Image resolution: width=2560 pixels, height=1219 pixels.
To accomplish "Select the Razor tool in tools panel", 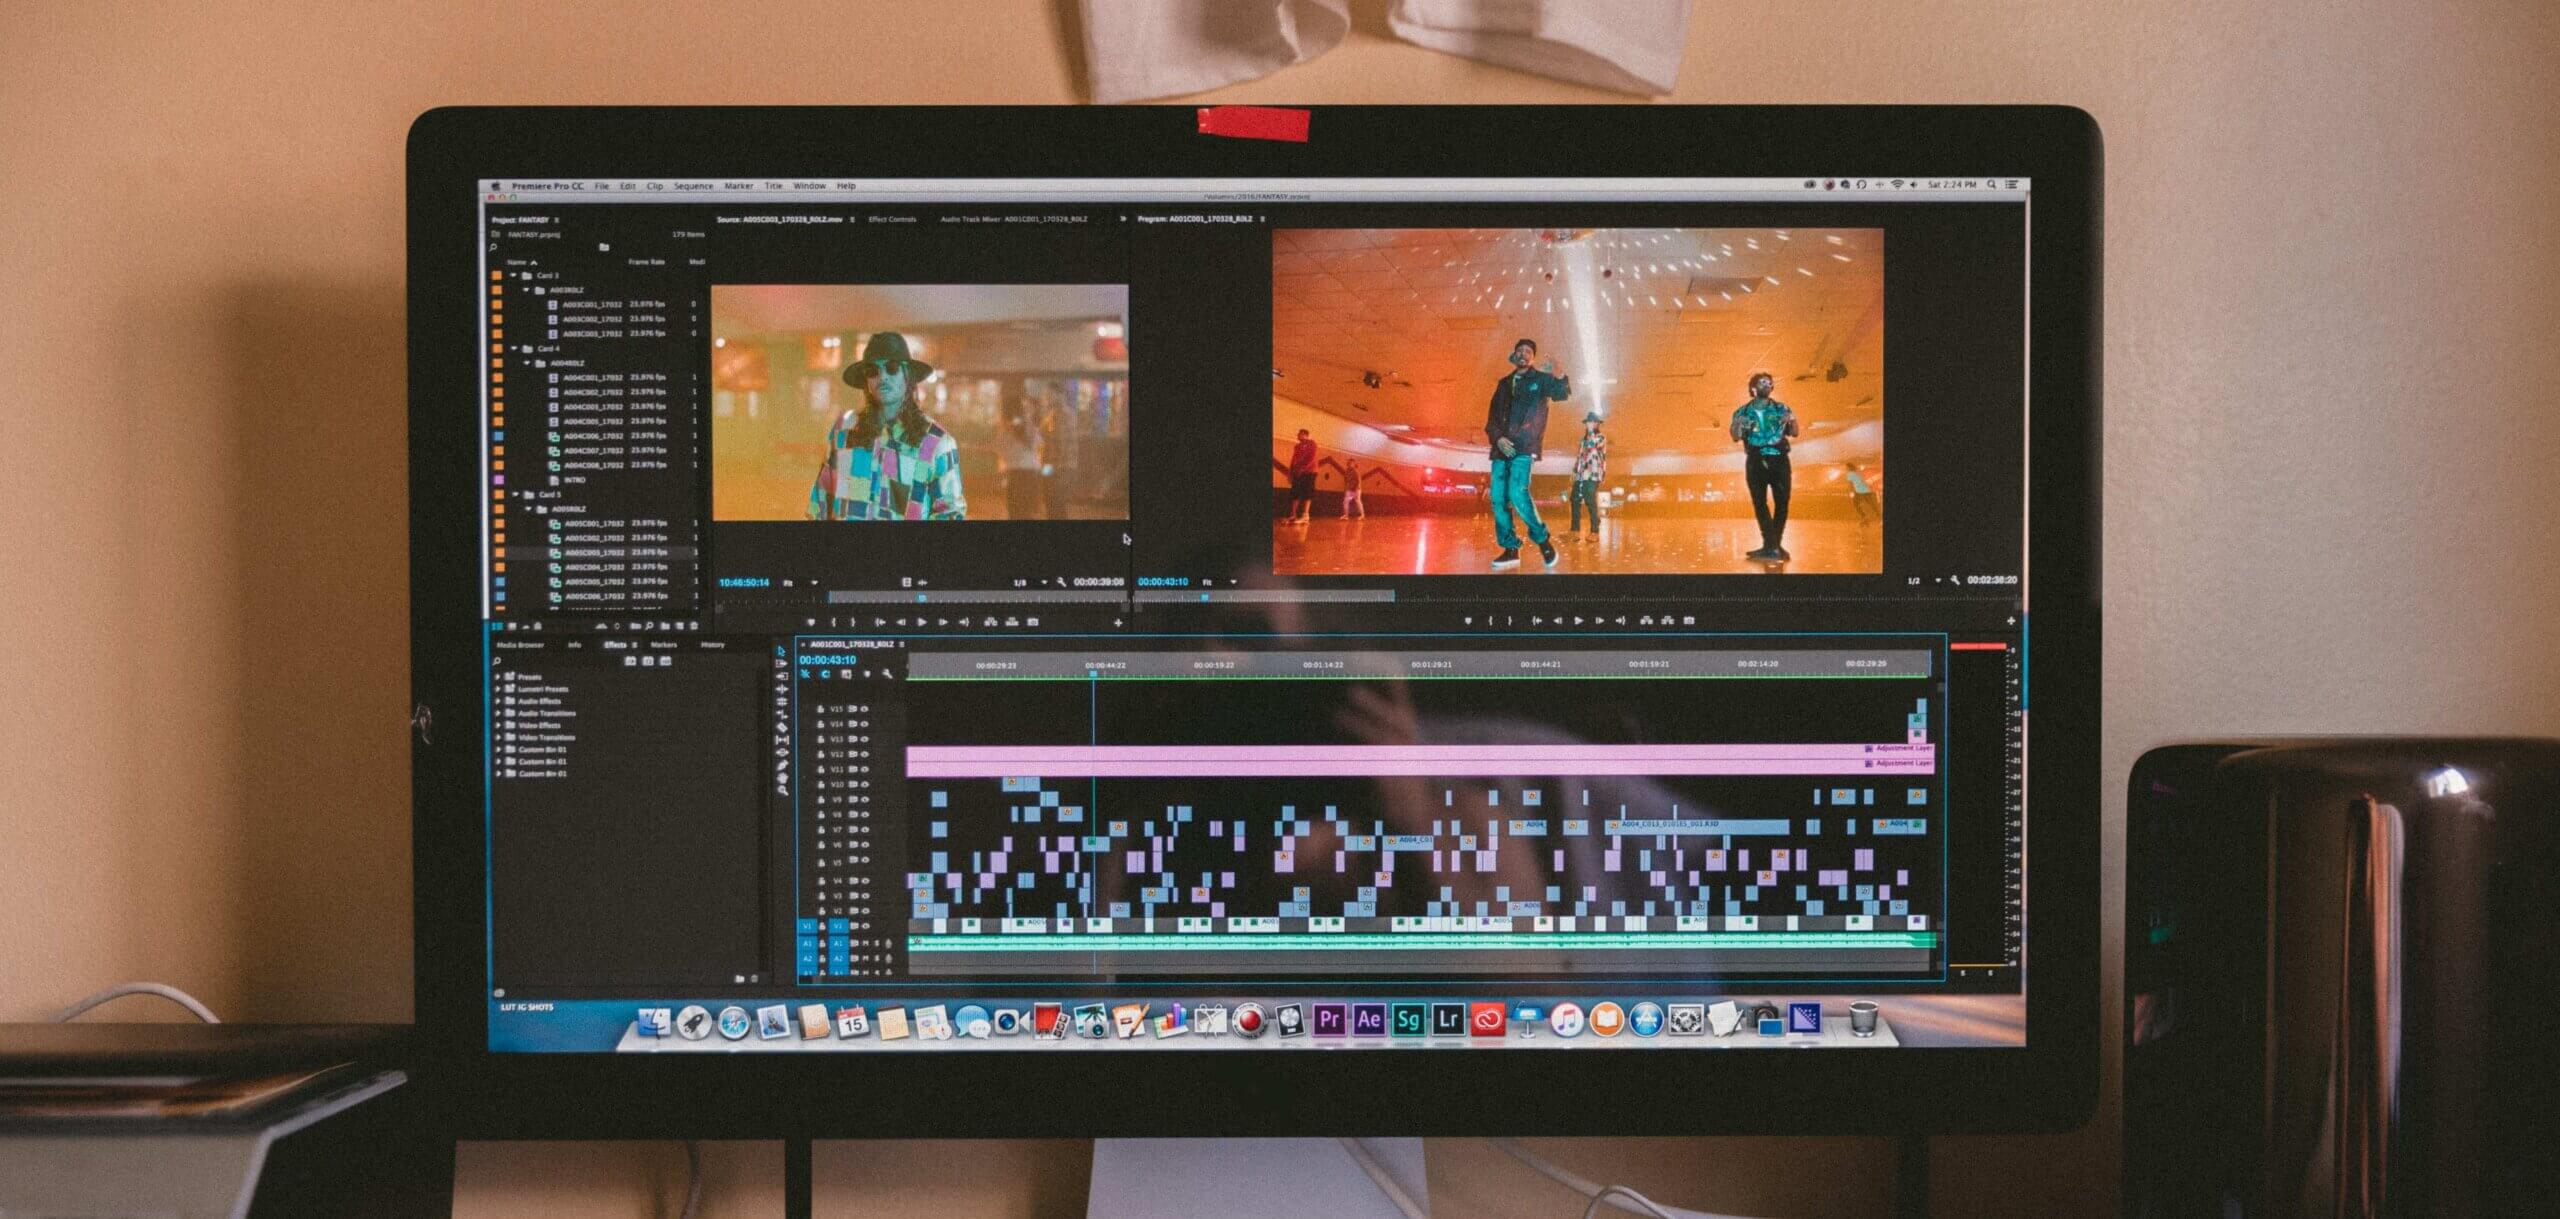I will pyautogui.click(x=782, y=728).
